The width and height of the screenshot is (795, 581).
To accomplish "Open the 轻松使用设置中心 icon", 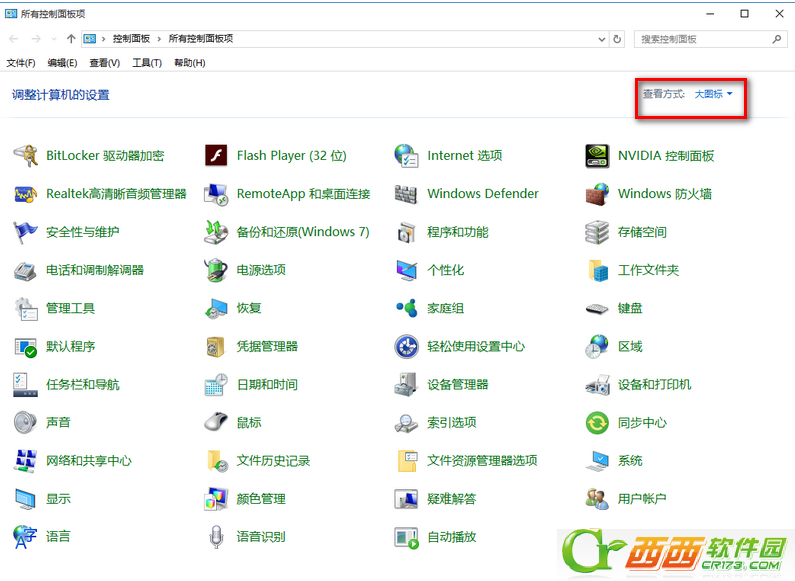I will click(407, 347).
